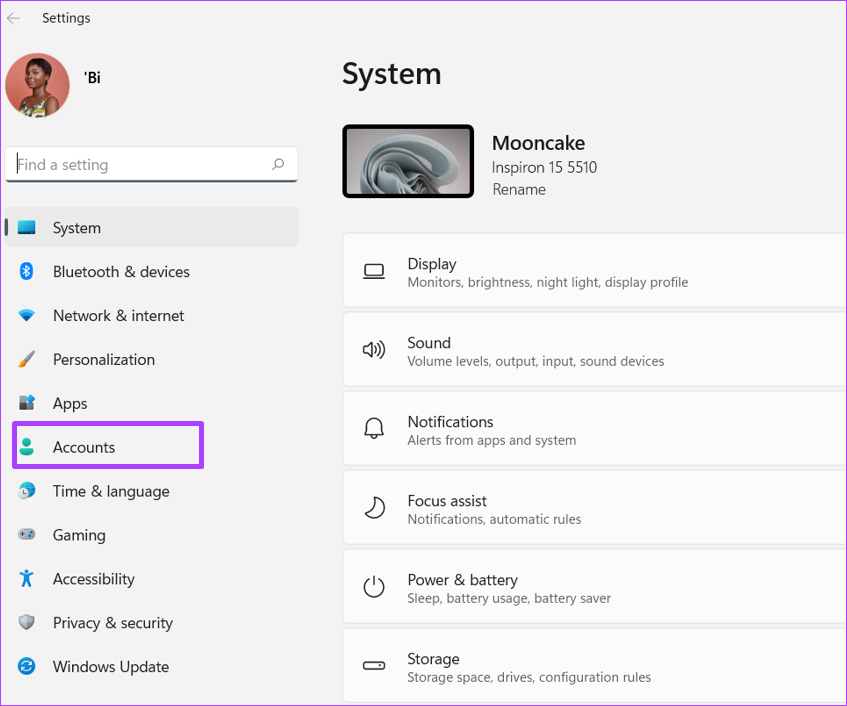The height and width of the screenshot is (706, 847).
Task: Click the Find a setting field
Action: 151,164
